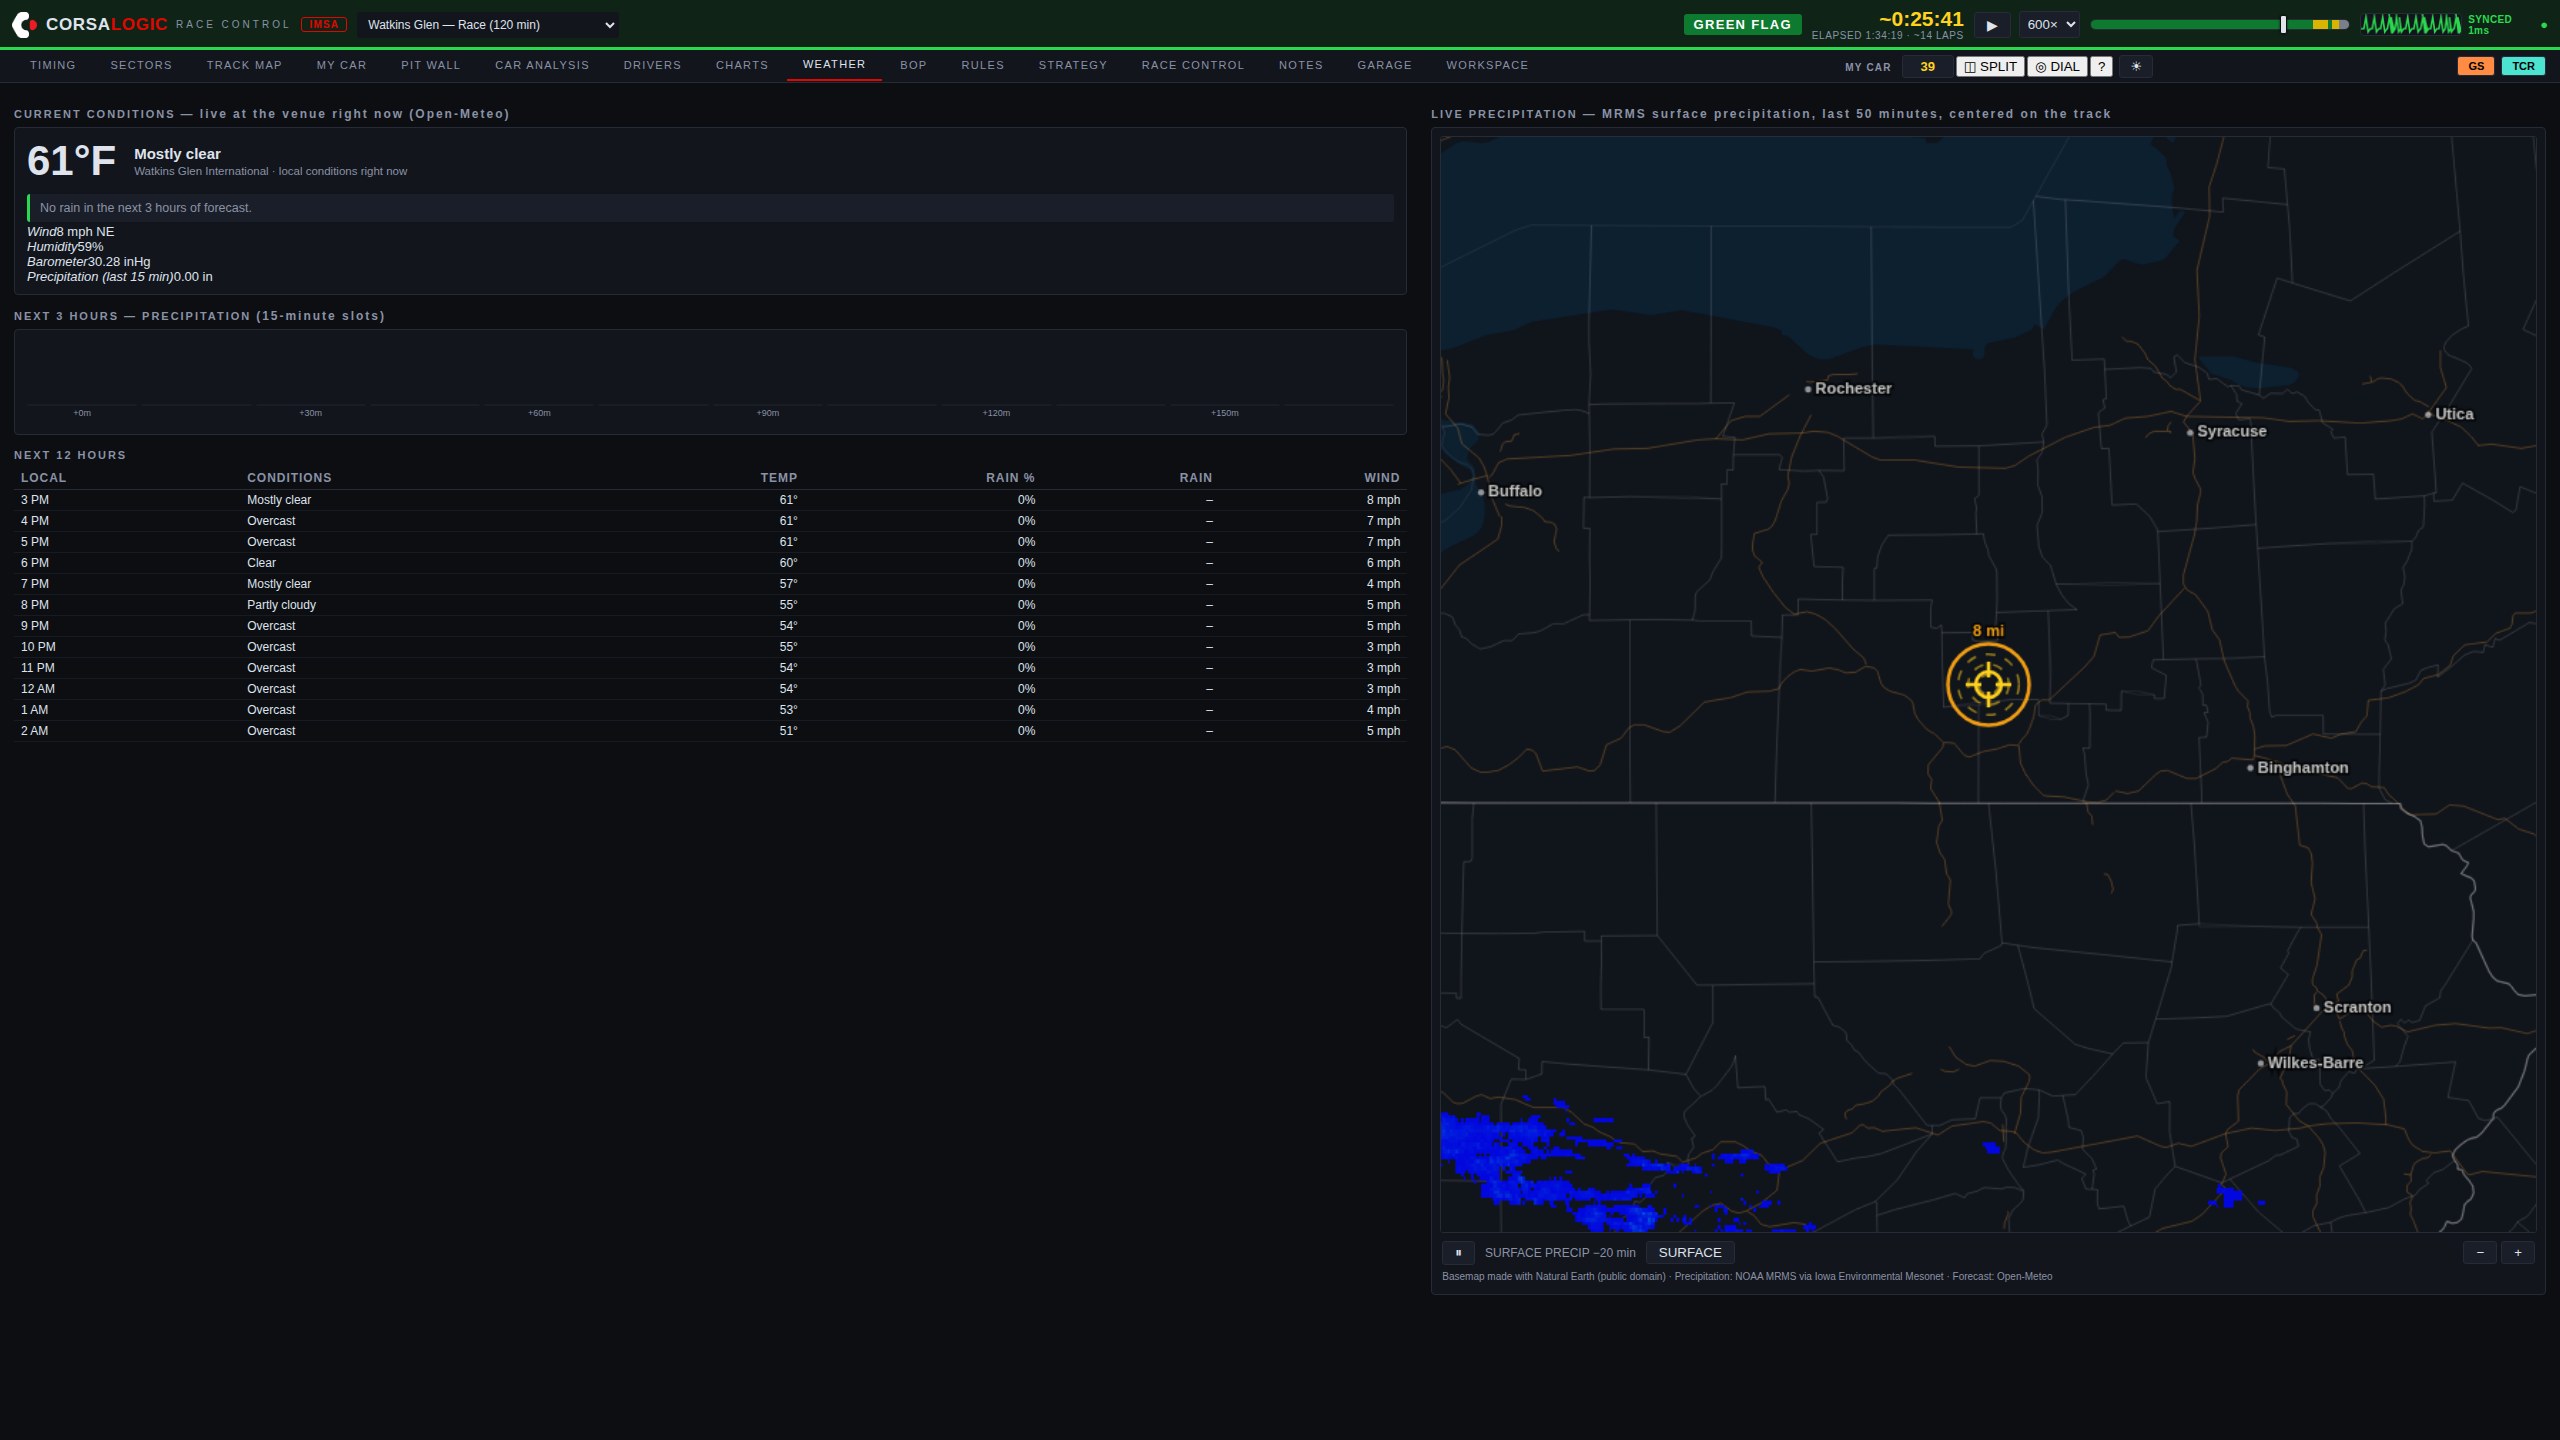Click the Syracuse city label on map
2560x1440 pixels.
(2231, 431)
